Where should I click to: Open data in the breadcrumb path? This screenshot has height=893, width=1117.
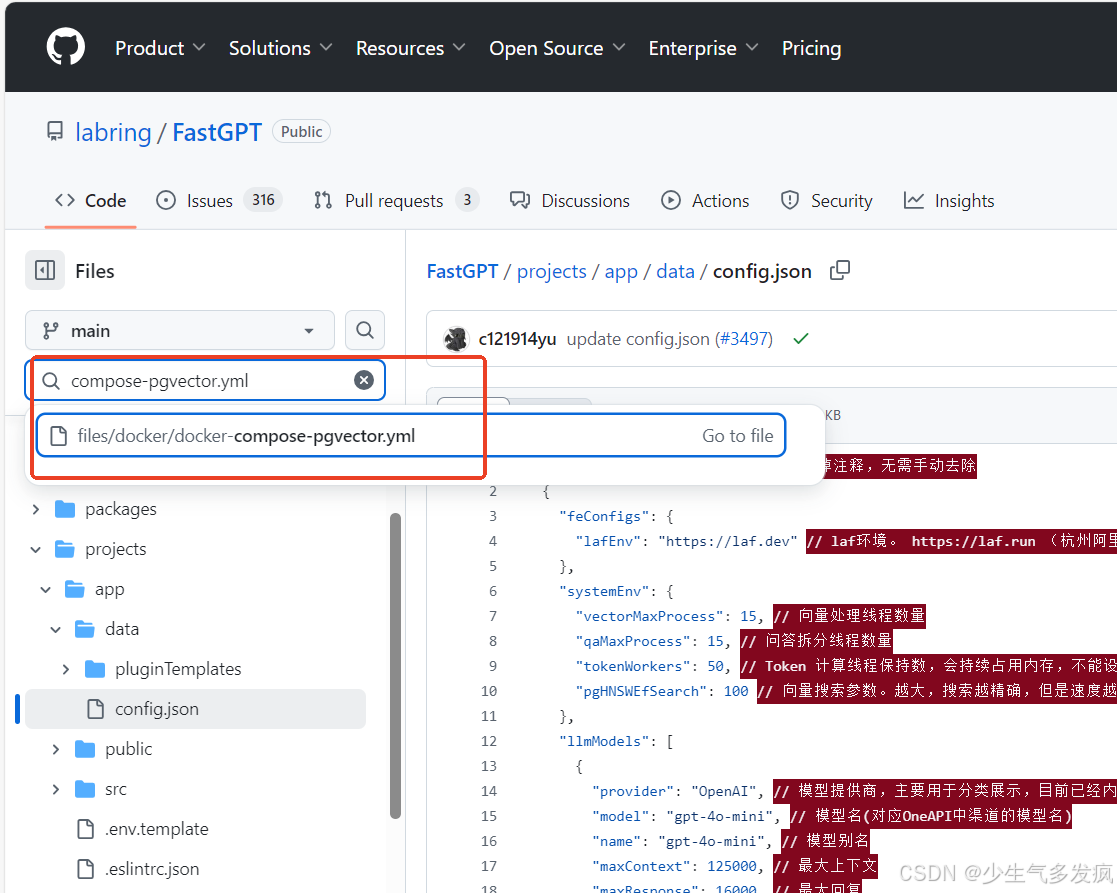point(675,271)
